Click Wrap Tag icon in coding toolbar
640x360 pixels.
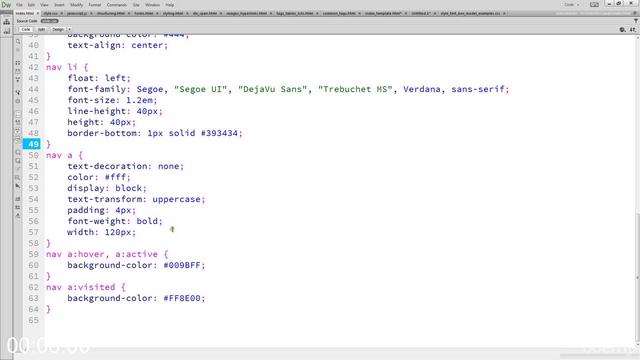coord(18,169)
